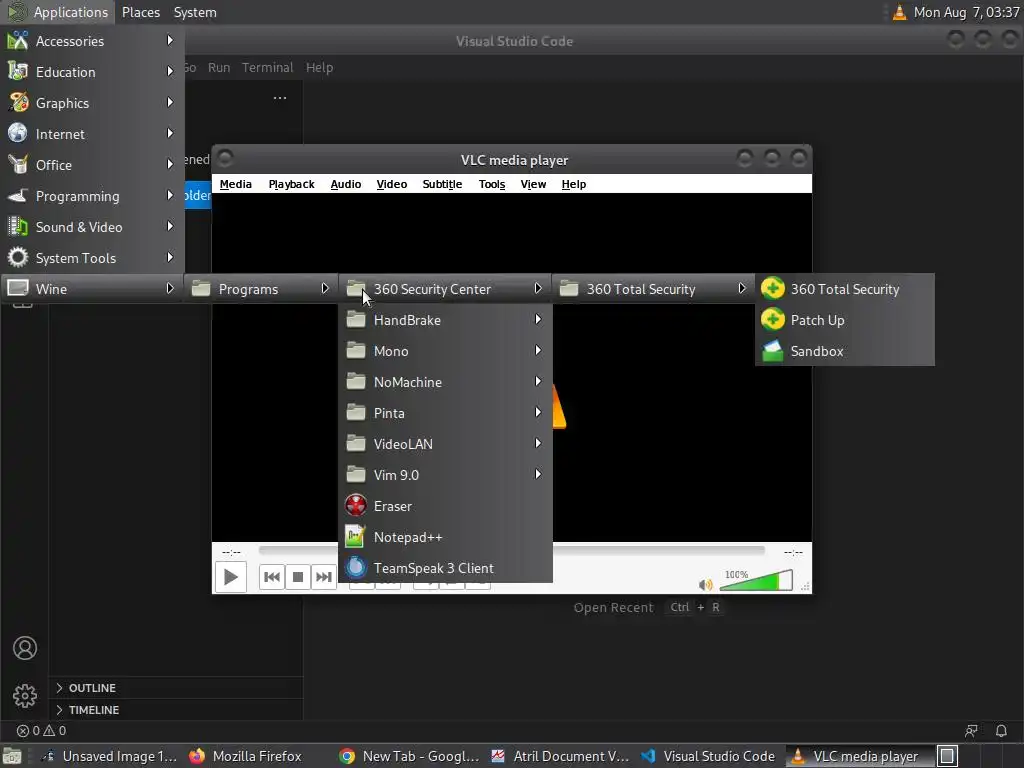Image resolution: width=1024 pixels, height=768 pixels.
Task: Open VLC View menu
Action: [x=533, y=184]
